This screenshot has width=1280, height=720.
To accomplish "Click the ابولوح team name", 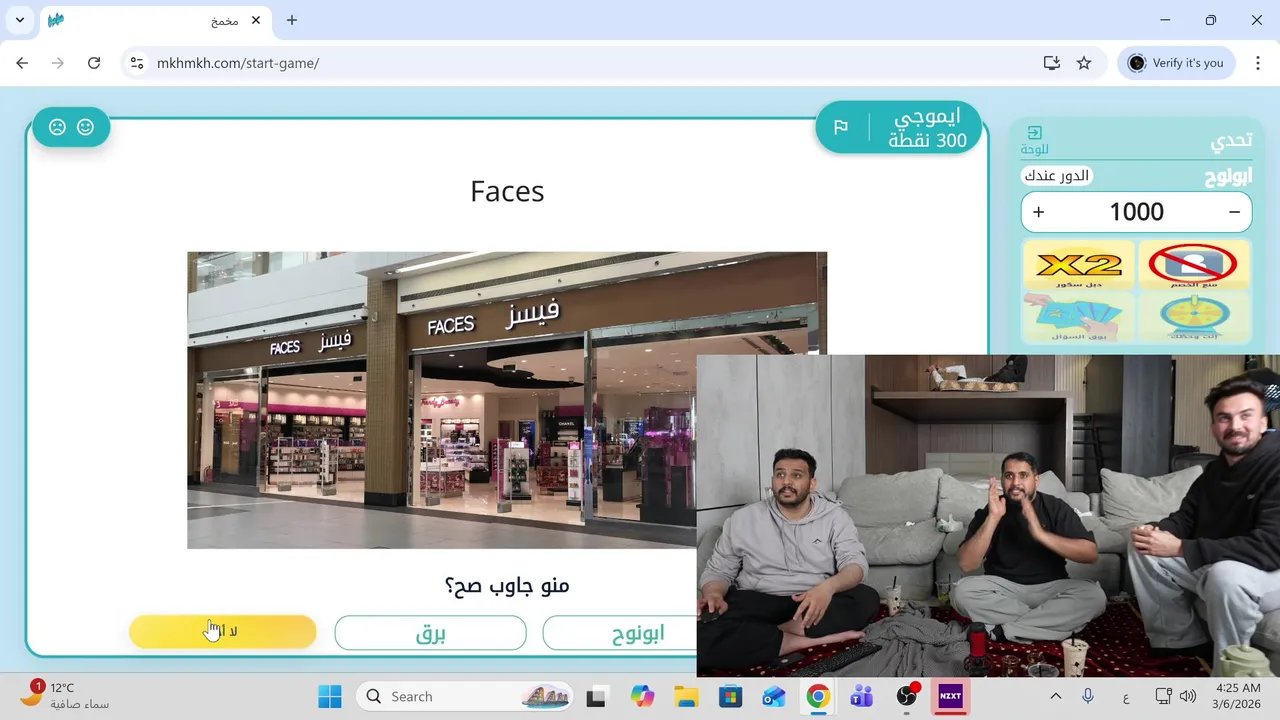I will point(1228,177).
